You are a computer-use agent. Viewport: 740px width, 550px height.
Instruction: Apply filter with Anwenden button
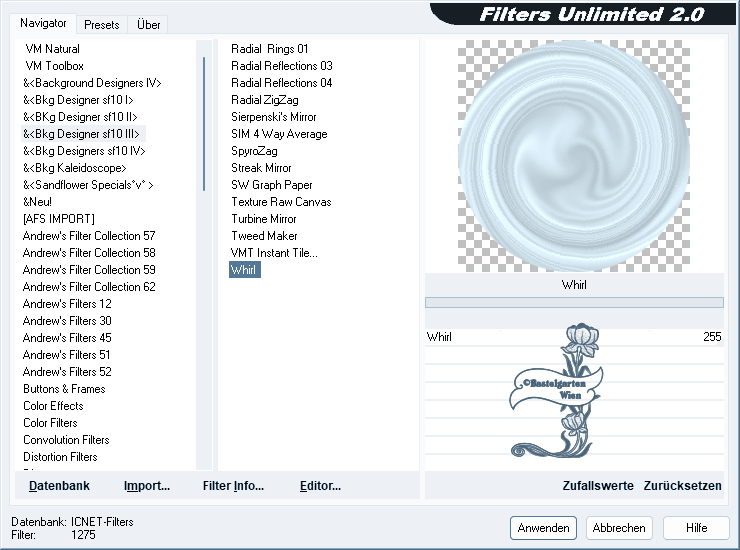click(x=543, y=528)
